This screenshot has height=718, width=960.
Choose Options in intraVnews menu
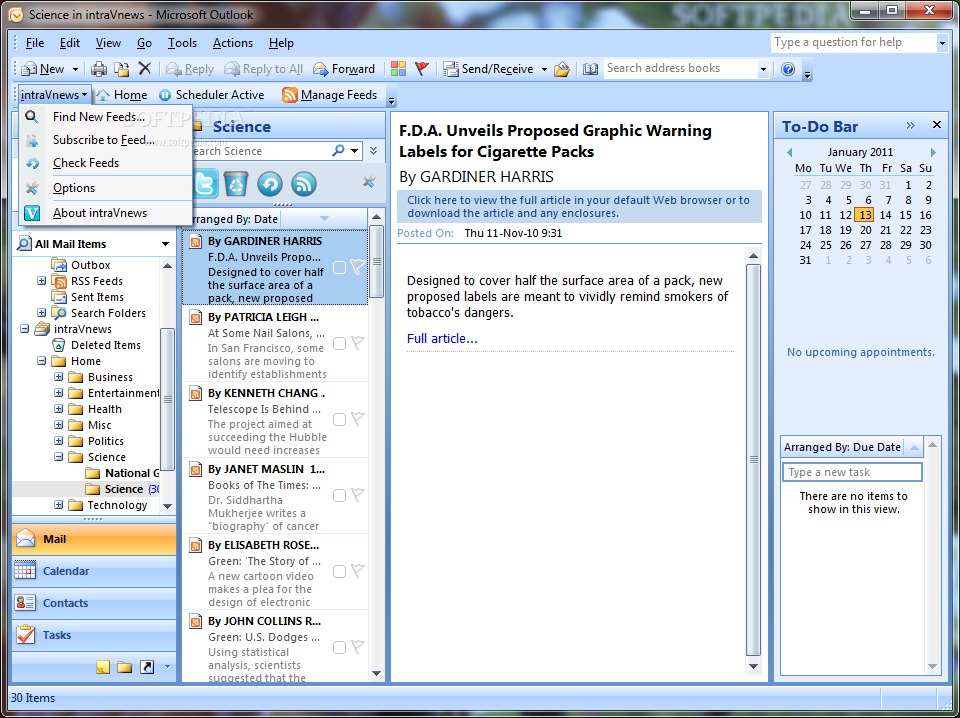pyautogui.click(x=106, y=188)
